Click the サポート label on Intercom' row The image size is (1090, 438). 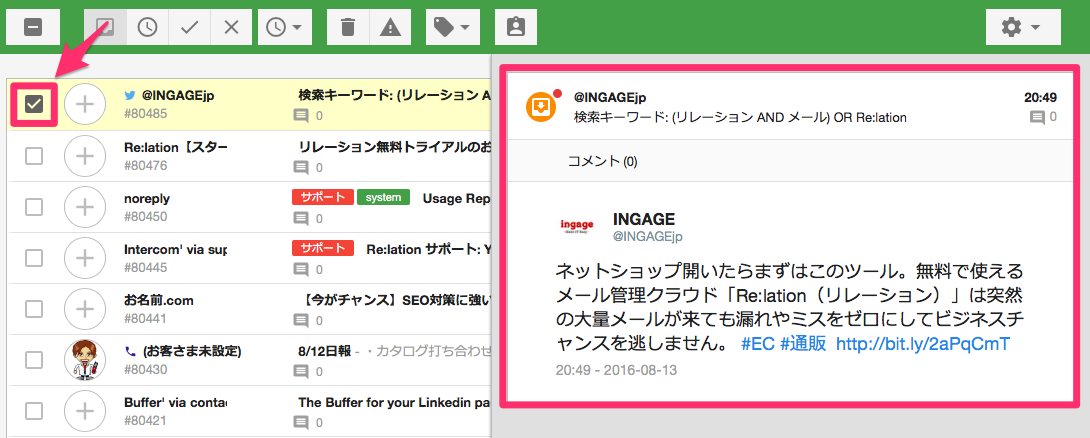pyautogui.click(x=323, y=248)
